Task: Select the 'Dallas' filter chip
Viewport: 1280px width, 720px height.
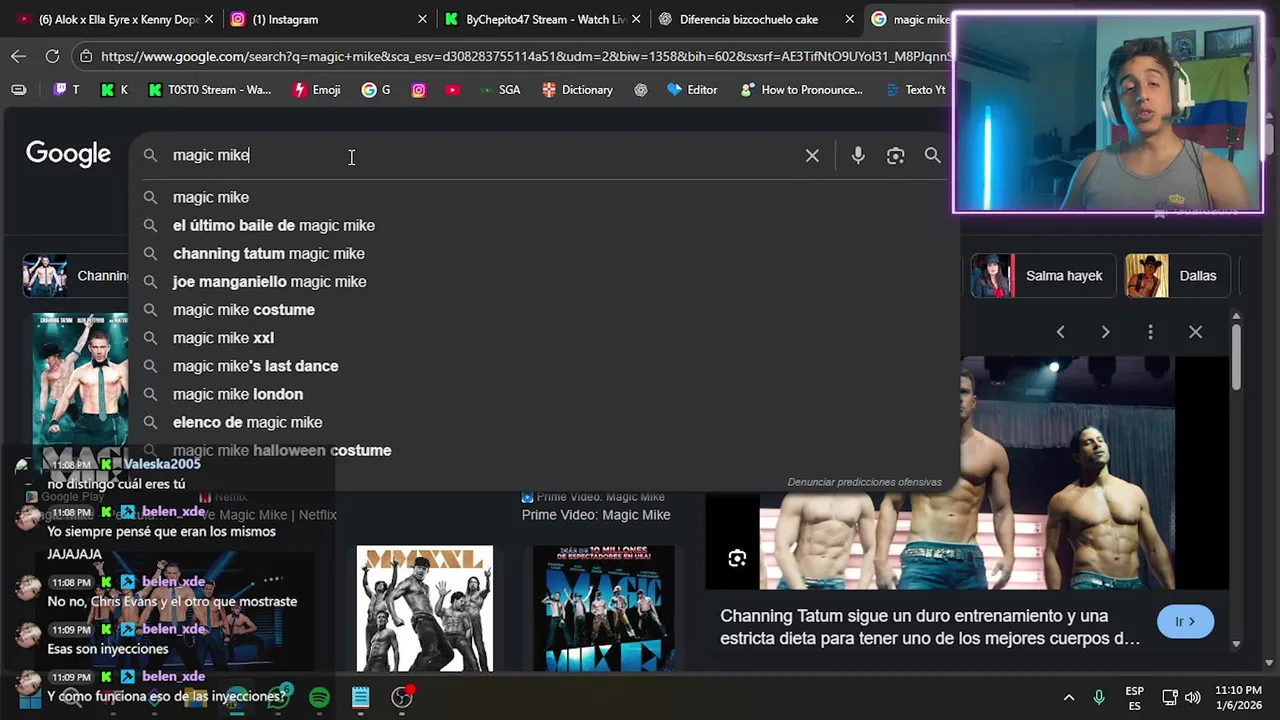Action: coord(1180,276)
